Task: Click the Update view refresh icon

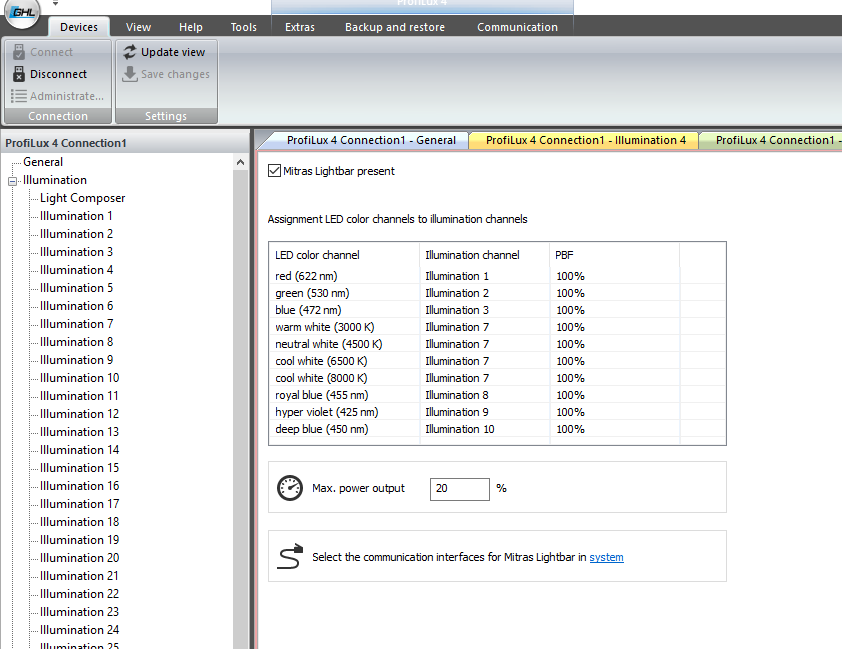Action: pyautogui.click(x=129, y=52)
